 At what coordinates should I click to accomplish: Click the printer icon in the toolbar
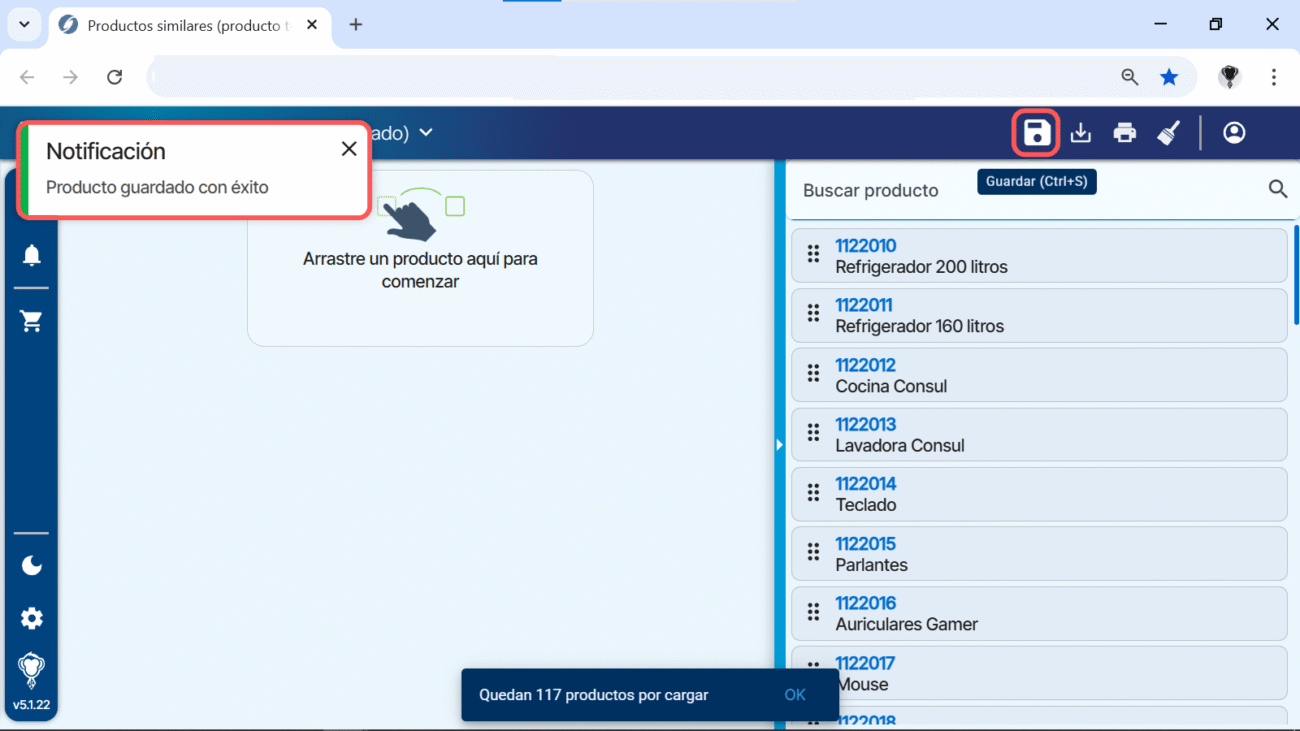click(1125, 133)
